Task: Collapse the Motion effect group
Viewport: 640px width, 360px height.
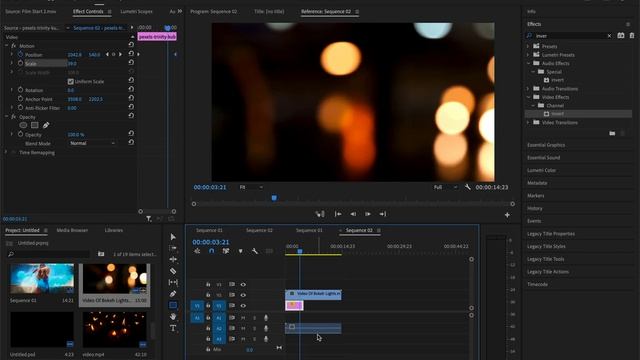Action: click(x=7, y=46)
